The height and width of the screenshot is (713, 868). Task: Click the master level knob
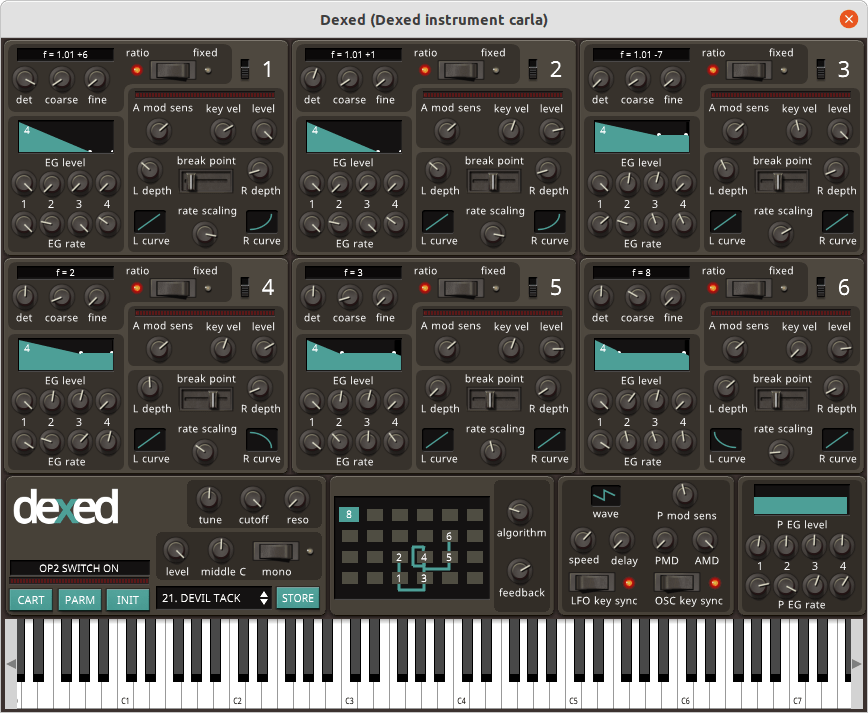point(176,550)
